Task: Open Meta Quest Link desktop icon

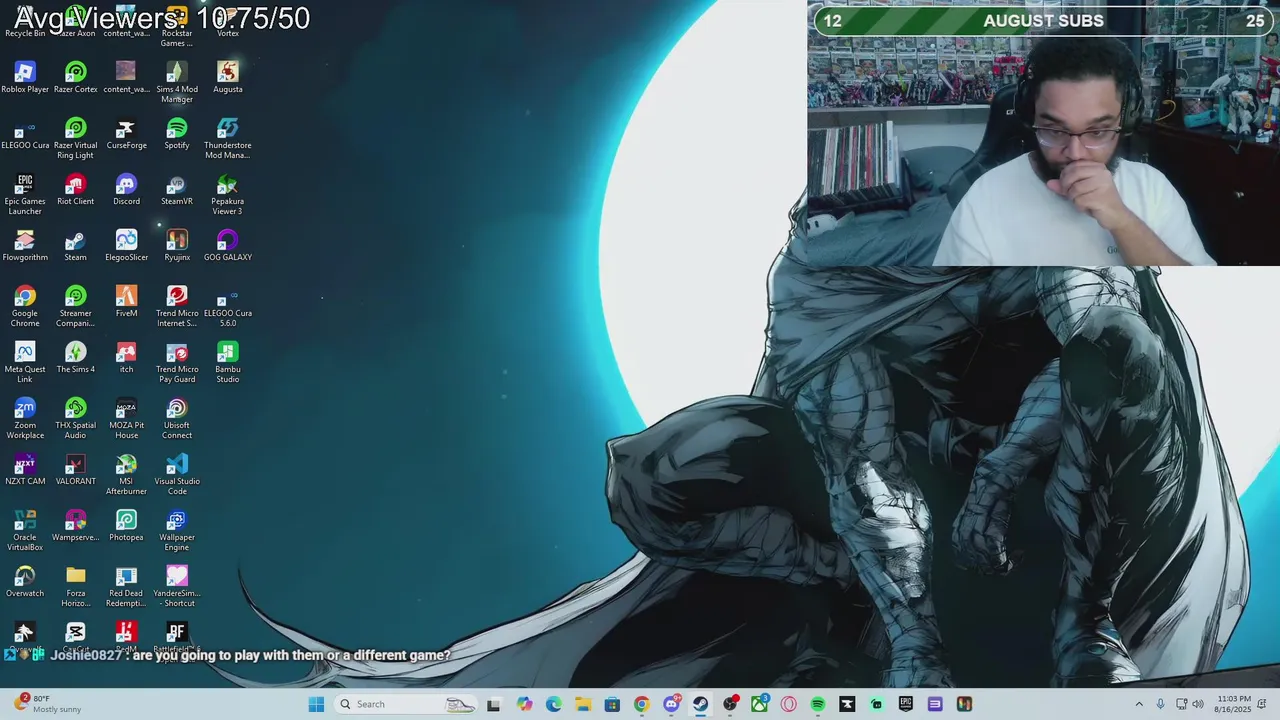Action: [25, 362]
